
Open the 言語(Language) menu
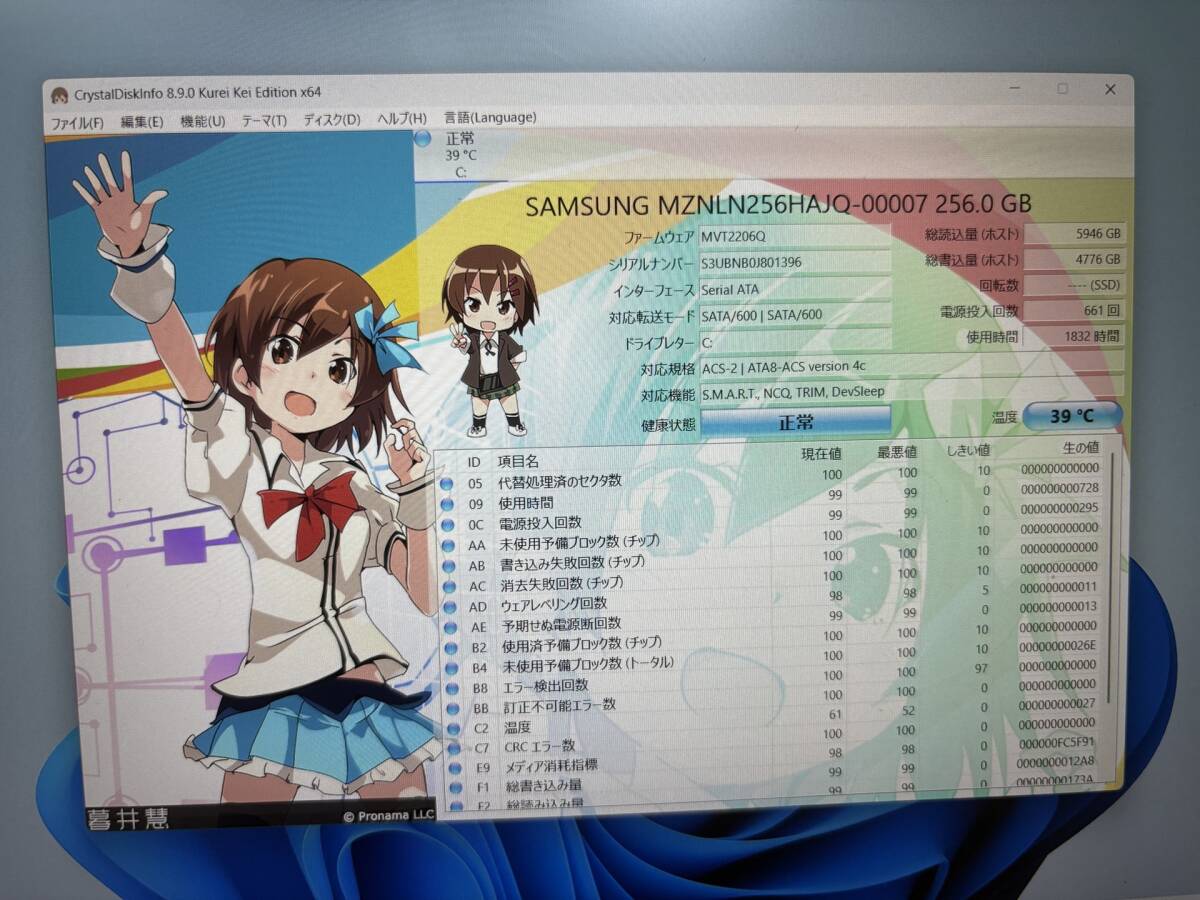coord(490,117)
